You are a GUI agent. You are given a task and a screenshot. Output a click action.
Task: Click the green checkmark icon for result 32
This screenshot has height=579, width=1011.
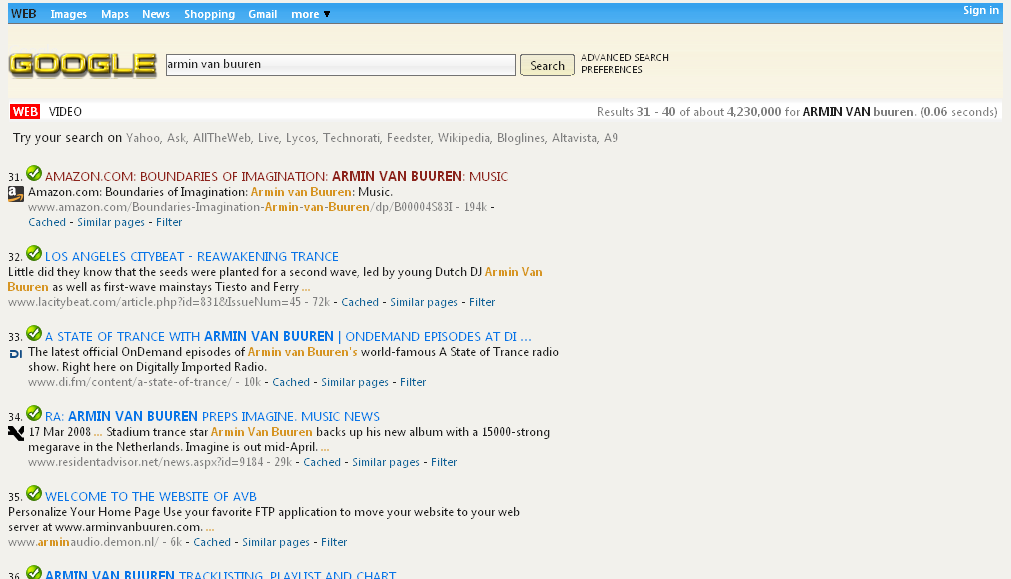pyautogui.click(x=34, y=253)
